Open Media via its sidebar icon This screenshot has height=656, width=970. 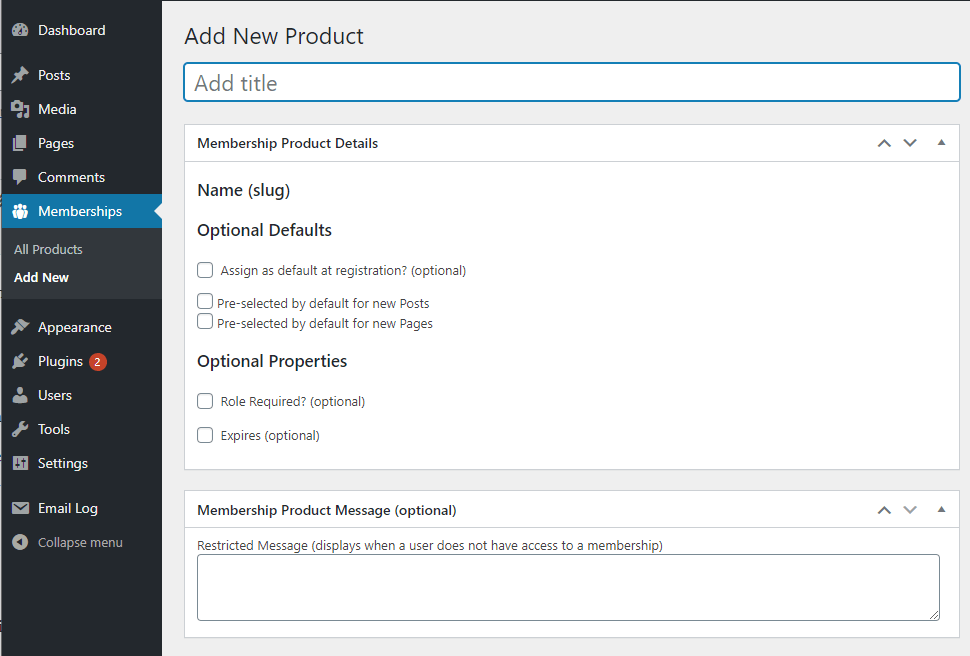(x=20, y=109)
